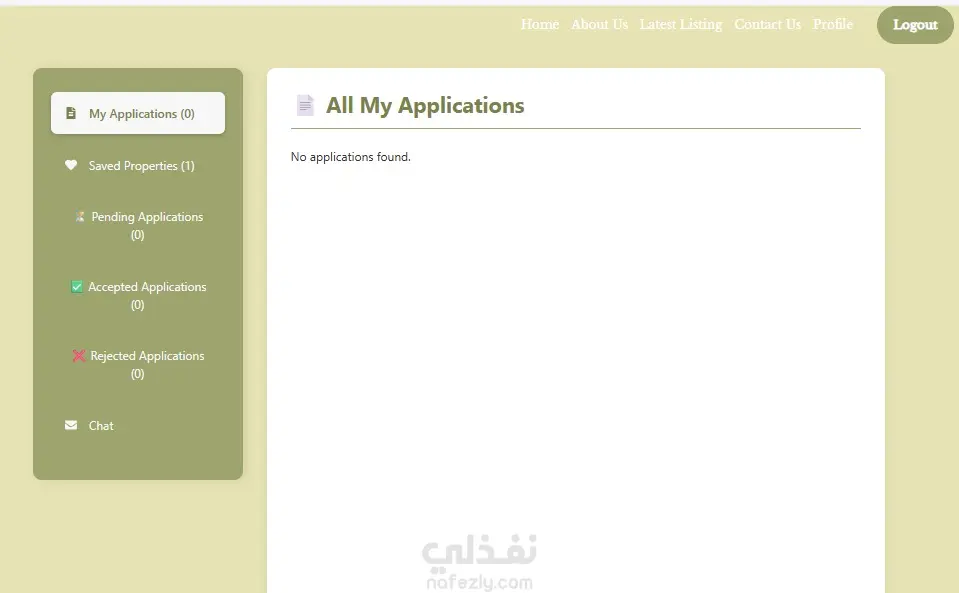Open the Chat section in the sidebar
This screenshot has height=593, width=959.
tap(138, 425)
